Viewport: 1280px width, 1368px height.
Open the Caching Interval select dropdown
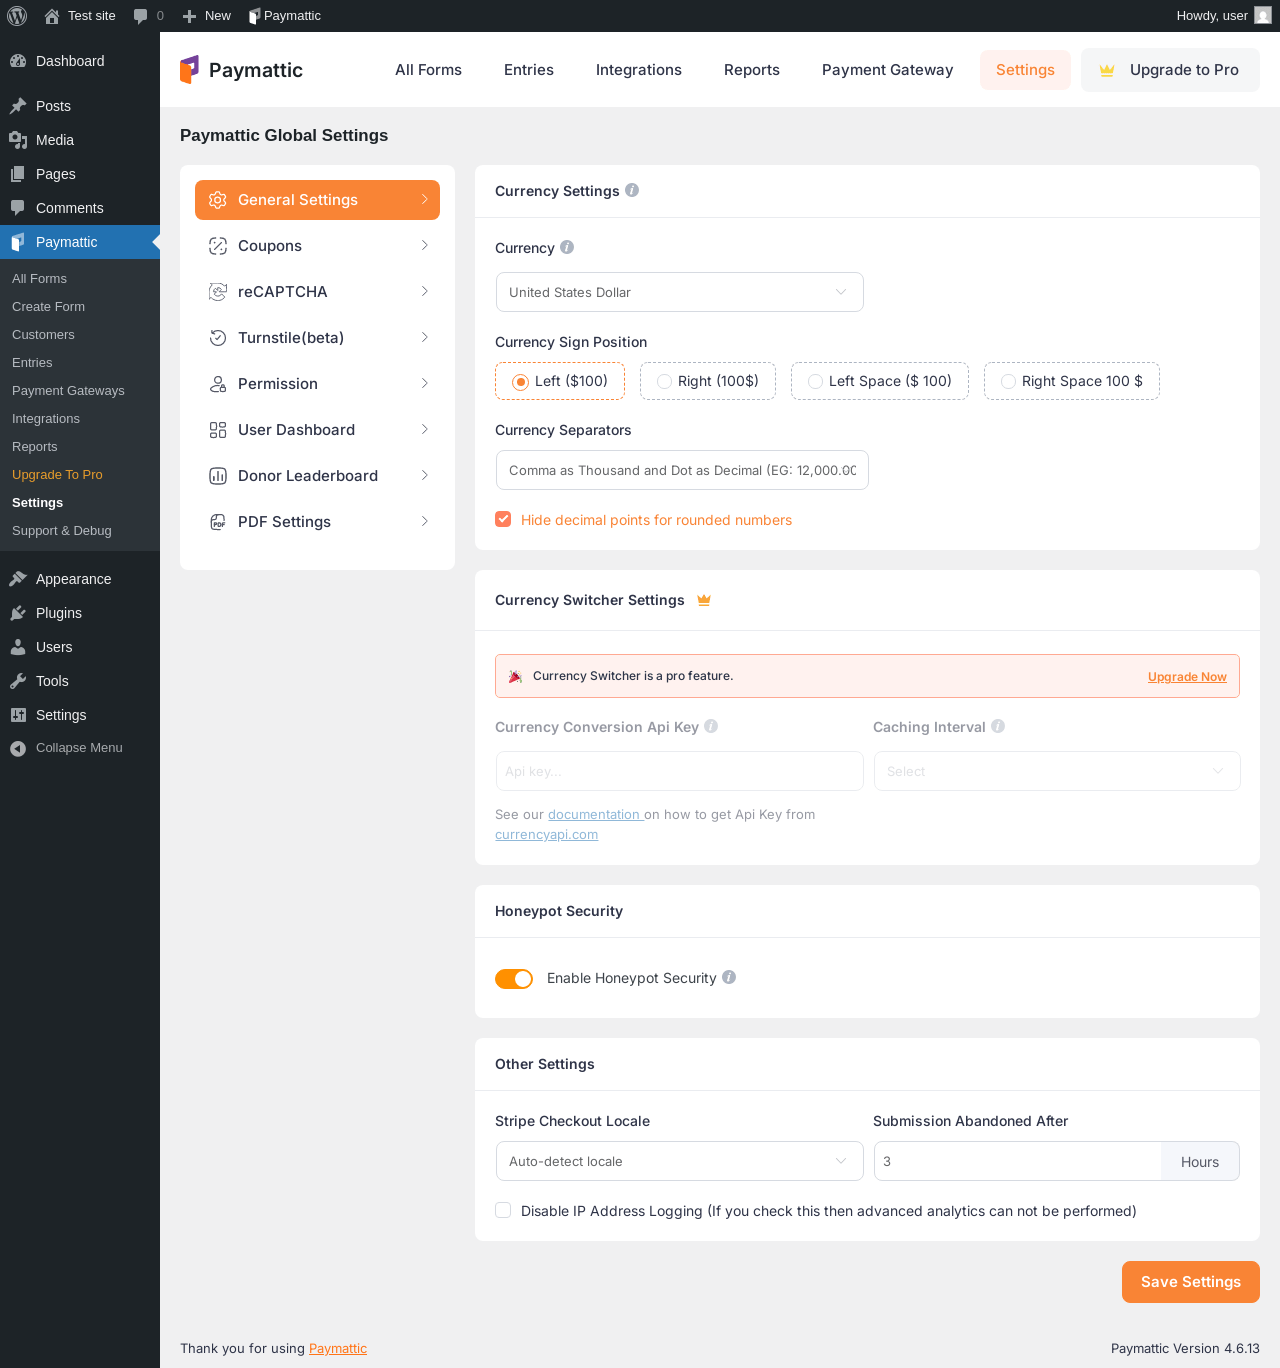click(1057, 771)
